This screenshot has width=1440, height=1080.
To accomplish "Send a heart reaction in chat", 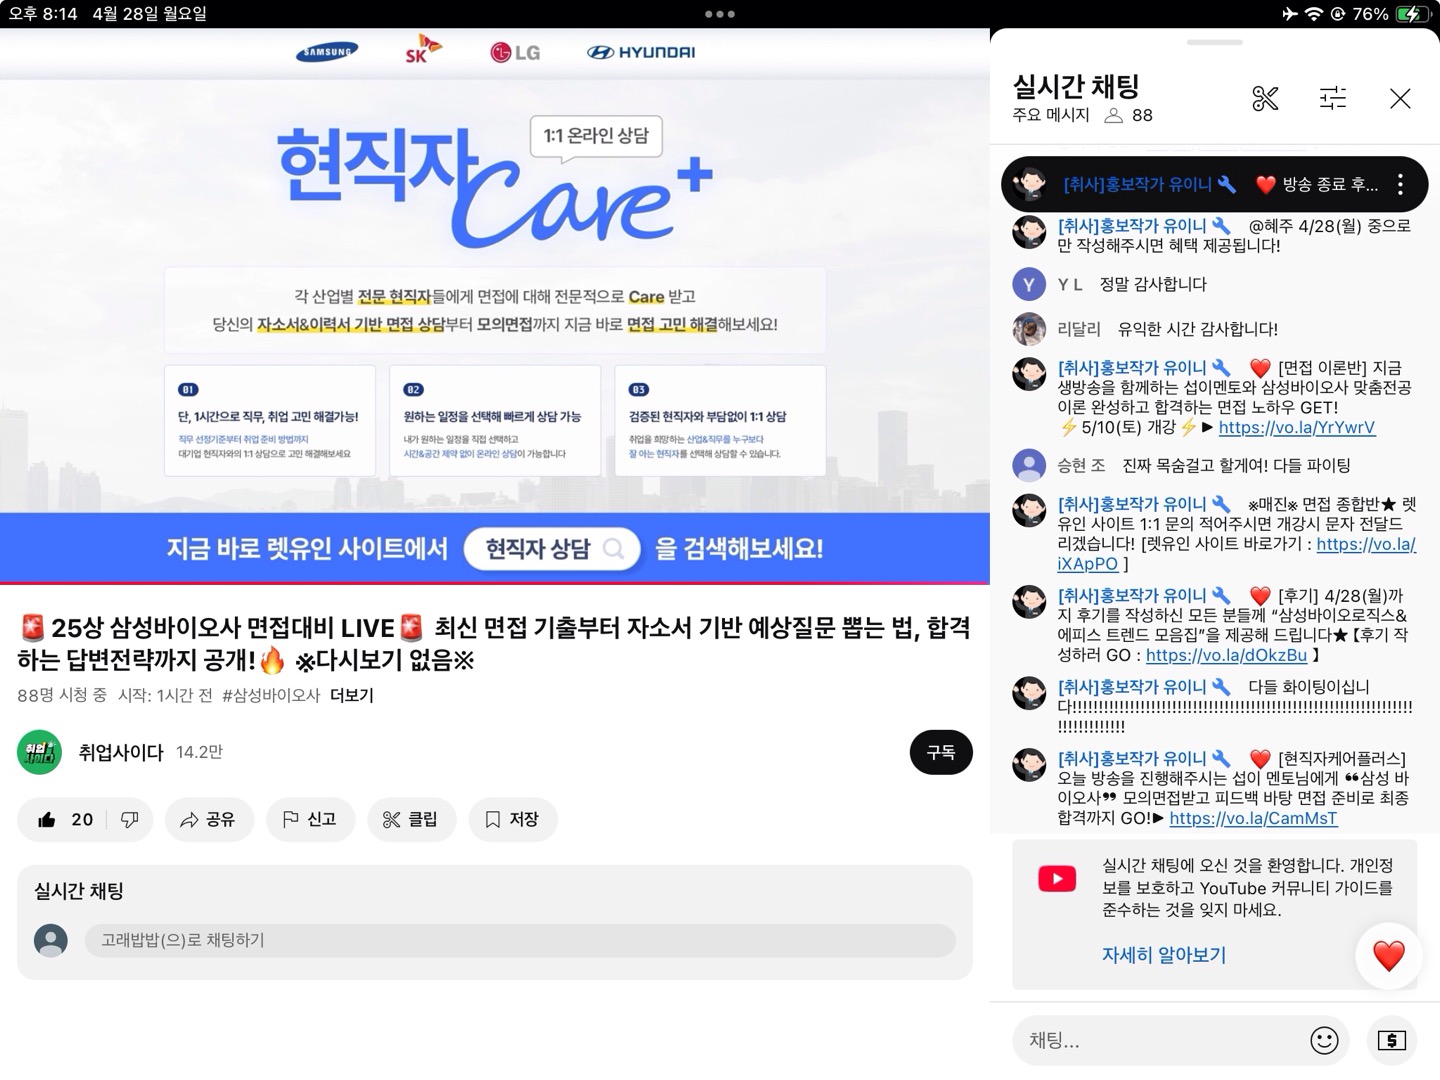I will (1388, 956).
